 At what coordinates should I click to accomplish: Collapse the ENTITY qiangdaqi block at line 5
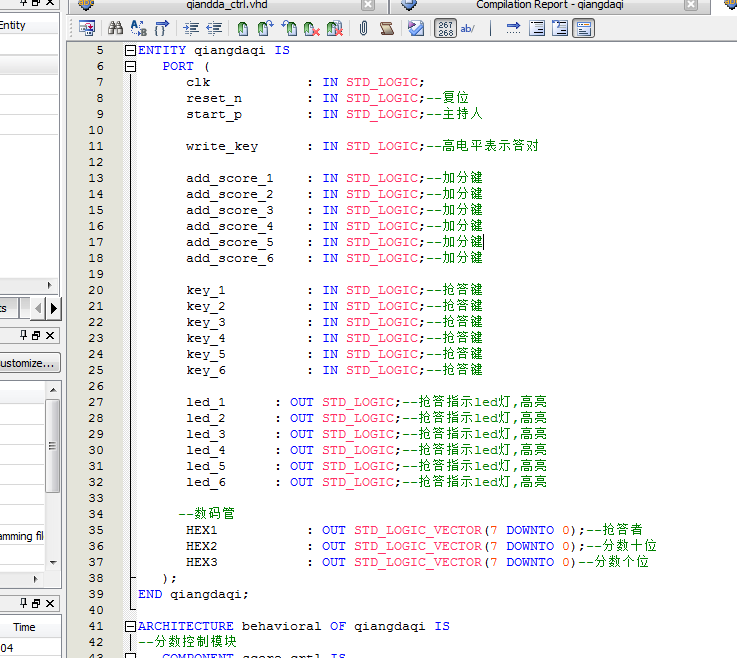point(130,50)
